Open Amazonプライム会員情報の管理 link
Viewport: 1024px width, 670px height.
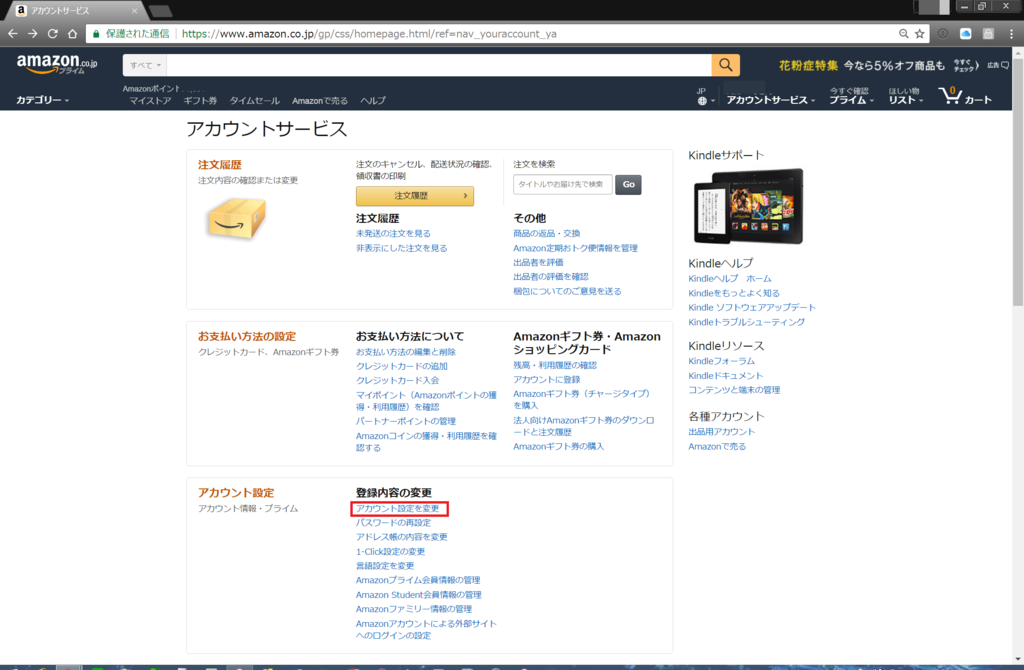[x=418, y=580]
